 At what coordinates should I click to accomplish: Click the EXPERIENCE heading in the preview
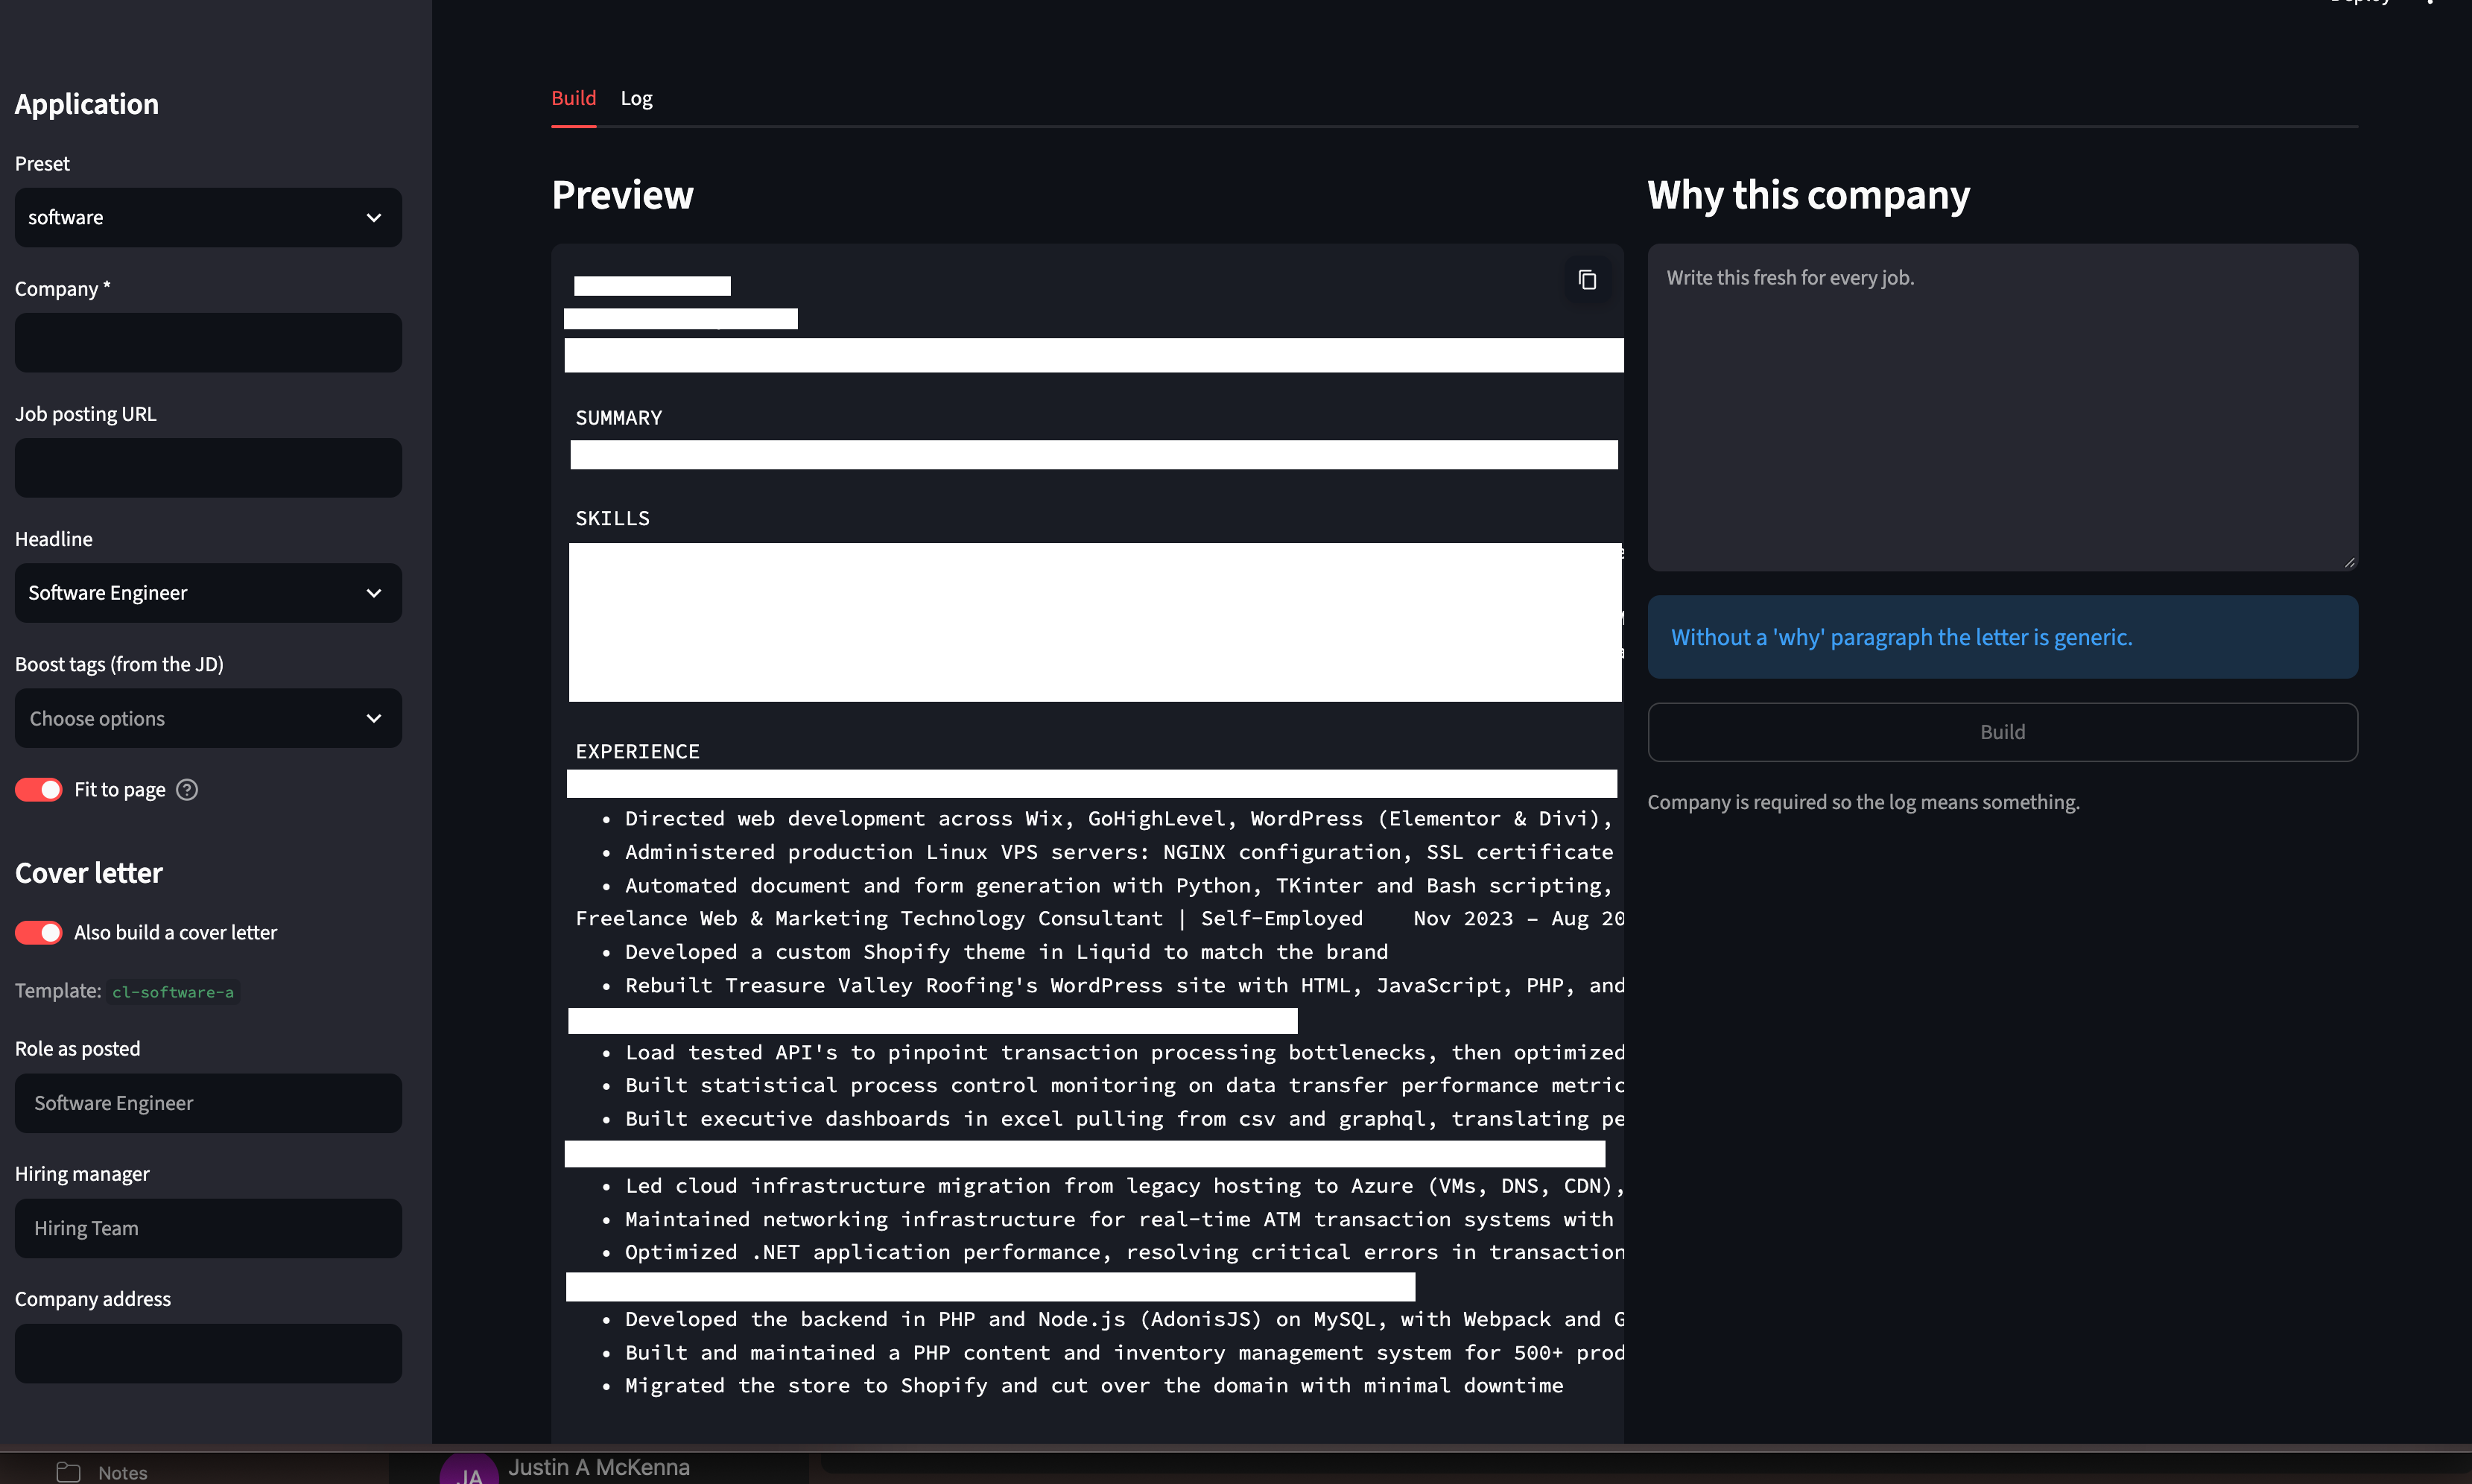(638, 752)
